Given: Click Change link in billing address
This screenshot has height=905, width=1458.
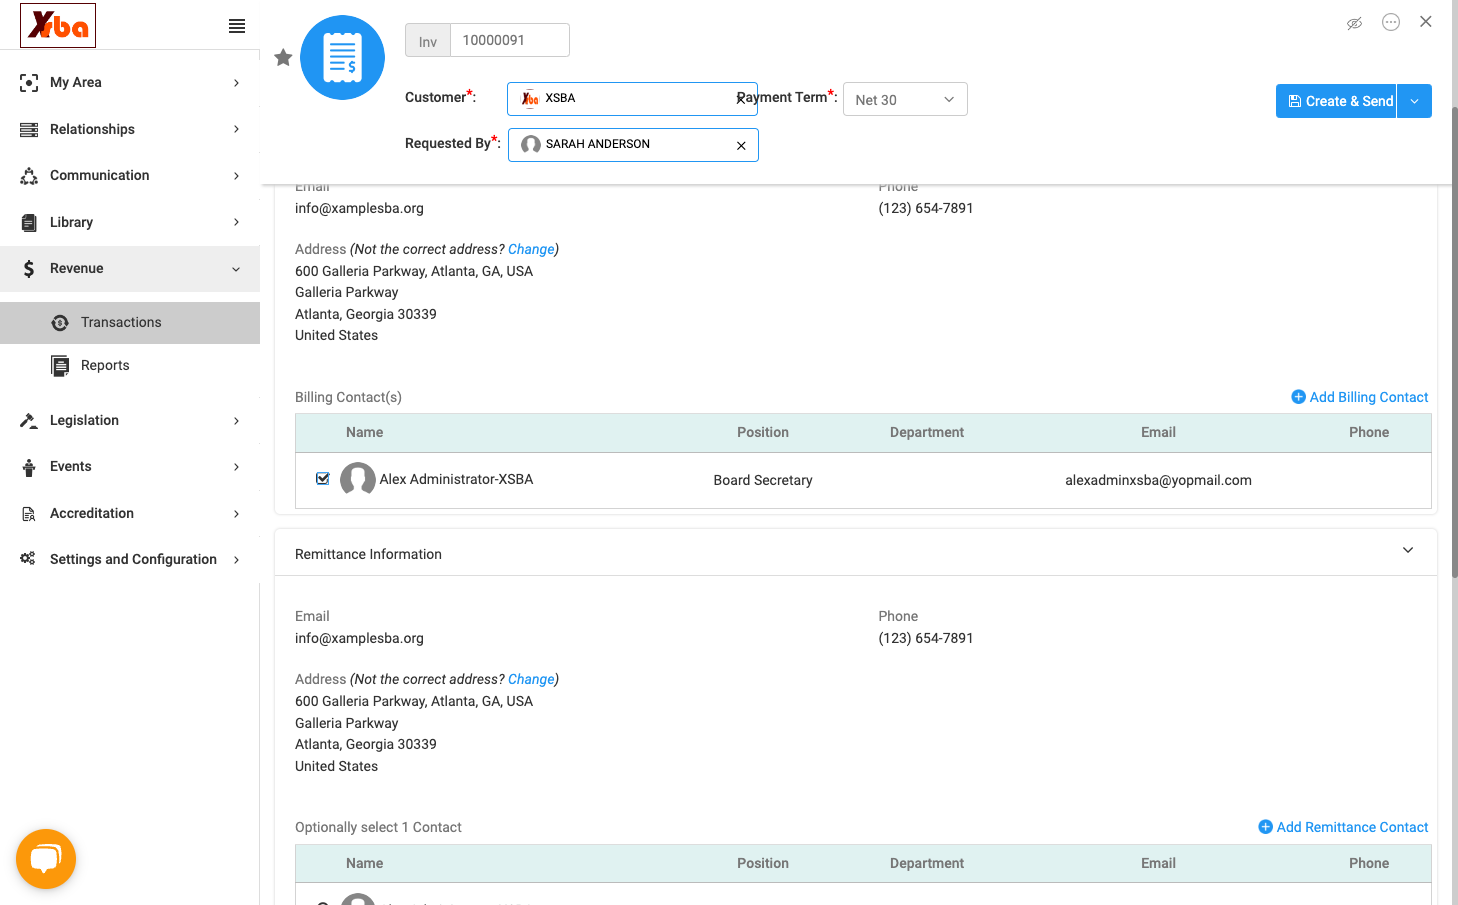Looking at the screenshot, I should [531, 249].
